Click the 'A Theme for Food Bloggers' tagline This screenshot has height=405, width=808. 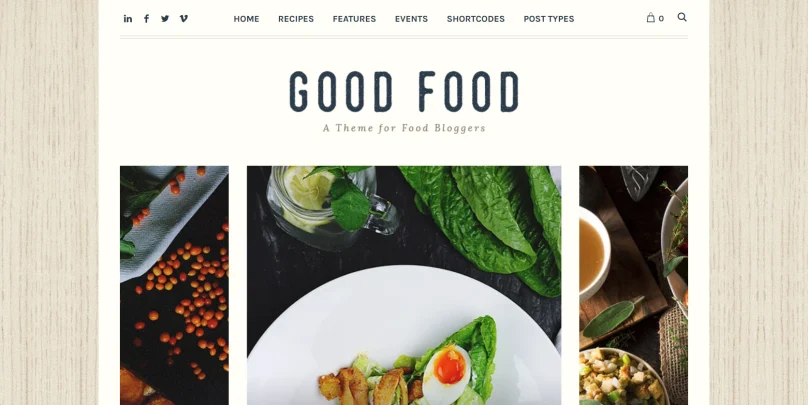point(404,128)
